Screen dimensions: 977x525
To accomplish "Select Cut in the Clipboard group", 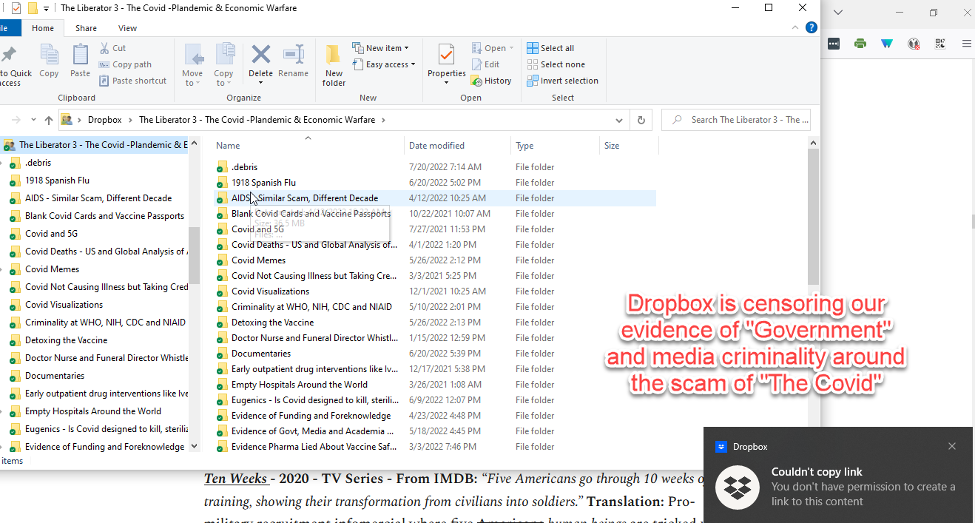I will pos(112,48).
